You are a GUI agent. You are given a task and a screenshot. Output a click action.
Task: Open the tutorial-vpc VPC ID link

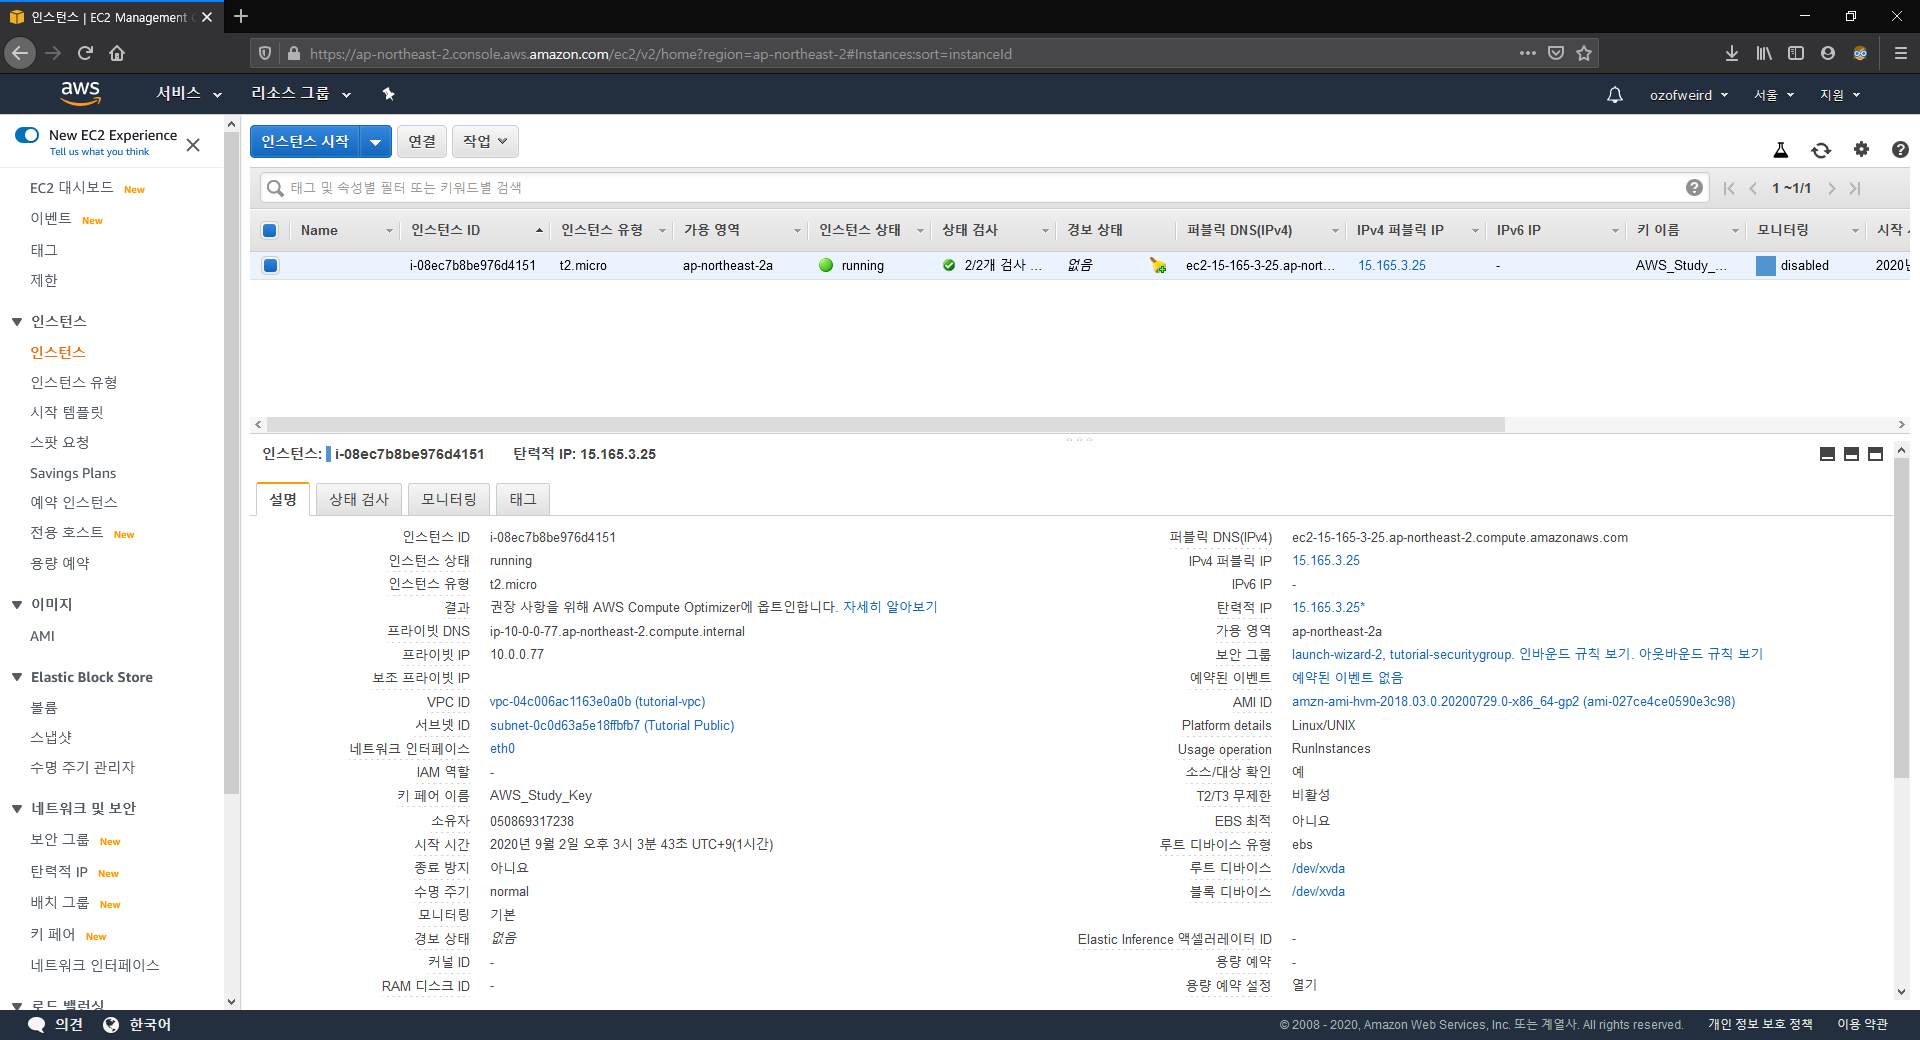(597, 702)
